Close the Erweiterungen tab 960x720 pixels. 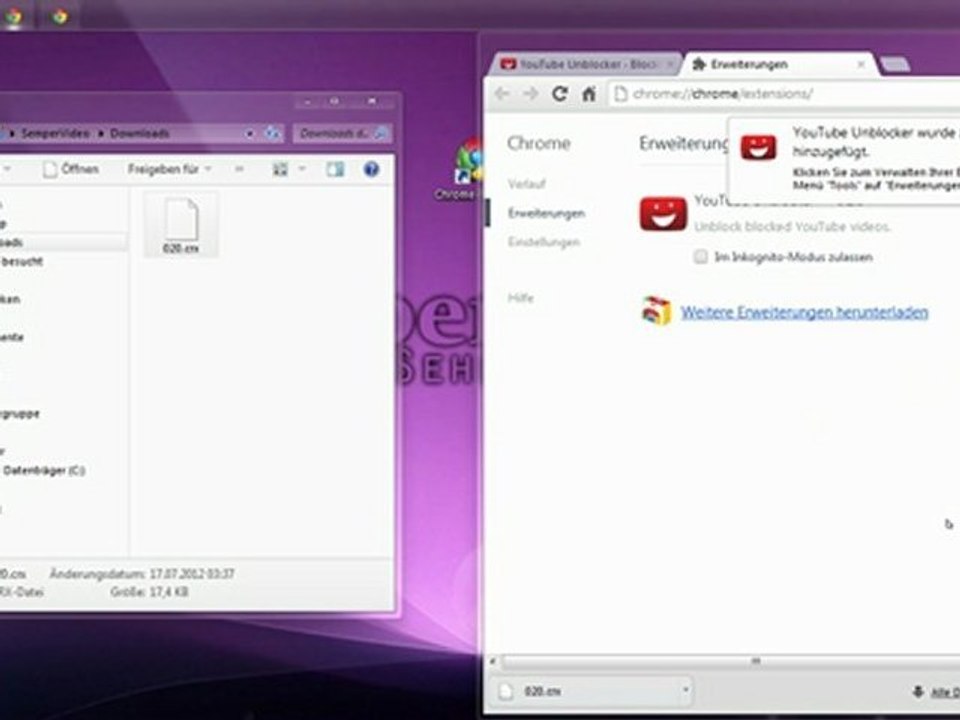pos(861,64)
